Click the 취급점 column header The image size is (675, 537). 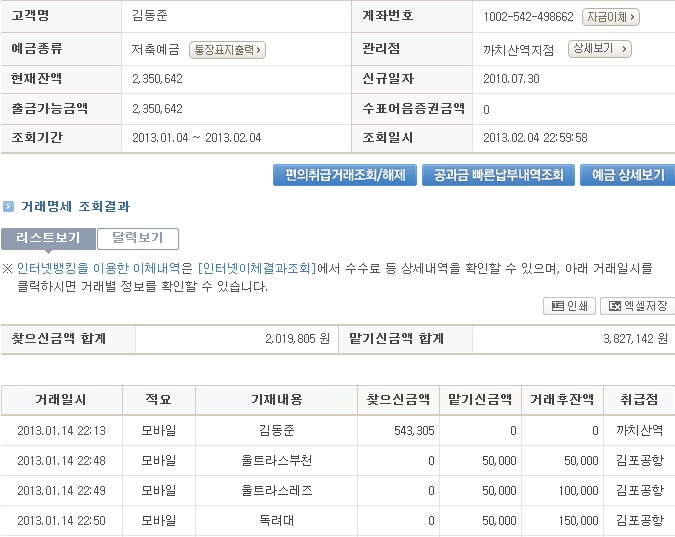[639, 400]
